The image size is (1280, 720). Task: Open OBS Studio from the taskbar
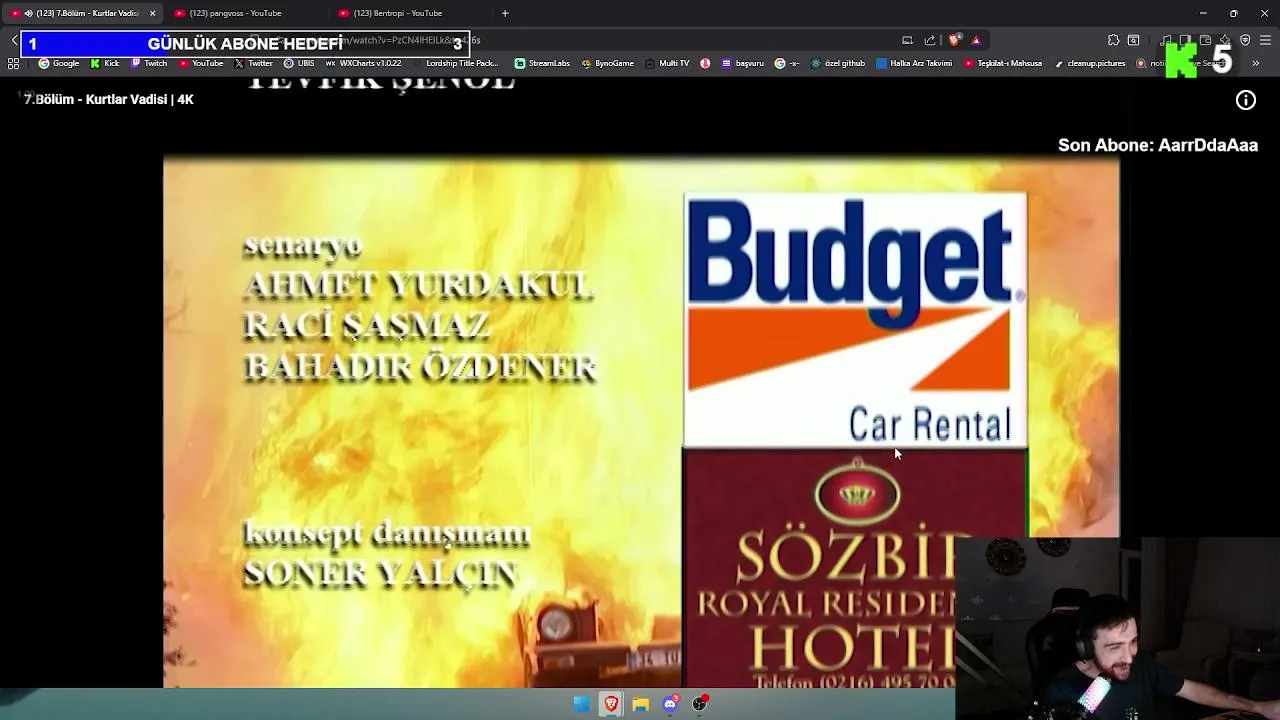click(699, 704)
